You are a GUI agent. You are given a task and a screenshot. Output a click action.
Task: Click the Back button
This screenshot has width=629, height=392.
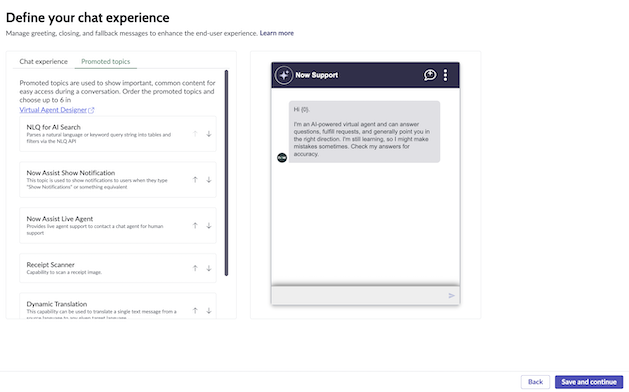pos(535,382)
